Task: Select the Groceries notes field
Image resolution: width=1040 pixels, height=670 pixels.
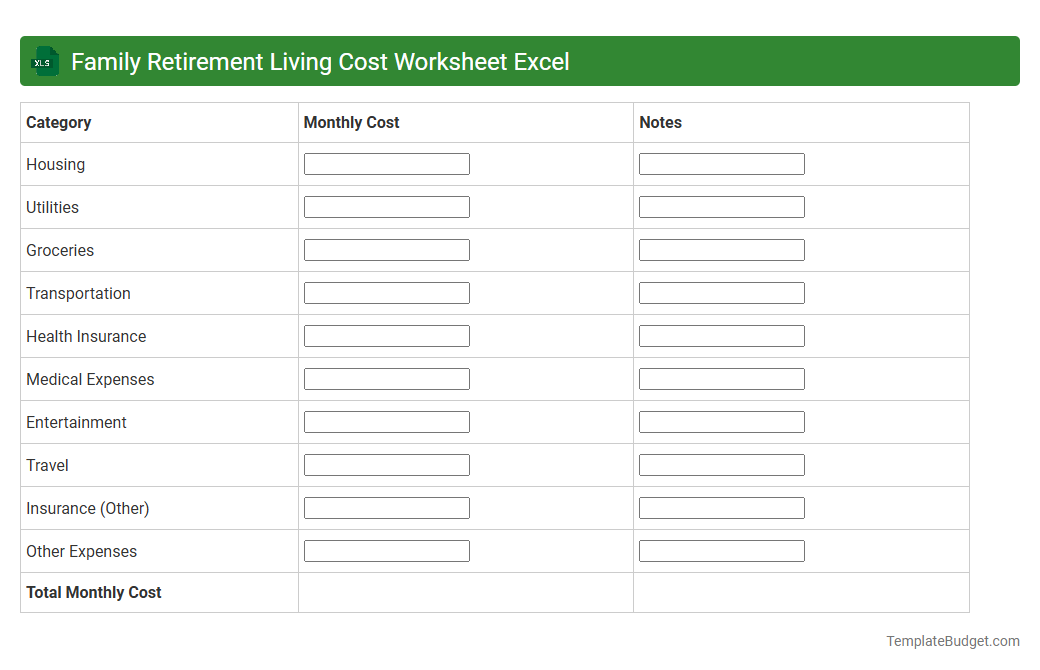Action: [x=721, y=249]
